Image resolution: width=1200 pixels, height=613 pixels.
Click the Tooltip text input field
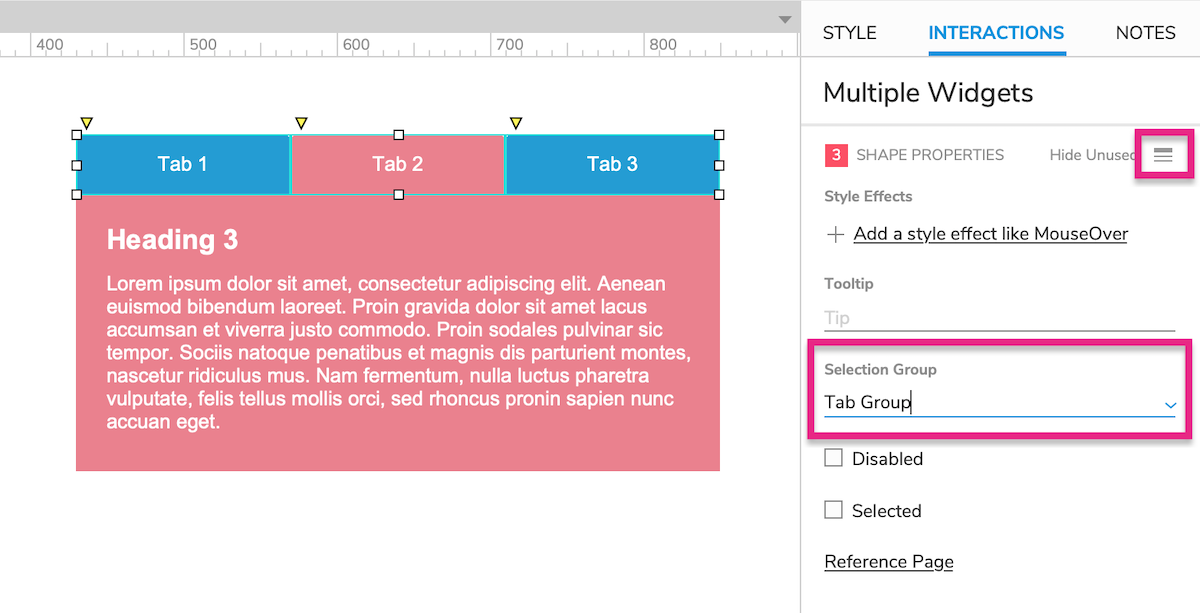[999, 318]
